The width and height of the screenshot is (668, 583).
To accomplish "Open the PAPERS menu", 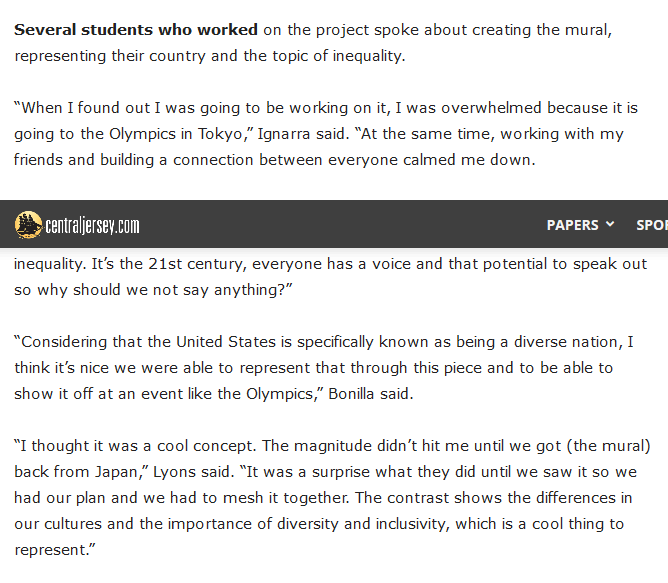I will click(x=573, y=225).
